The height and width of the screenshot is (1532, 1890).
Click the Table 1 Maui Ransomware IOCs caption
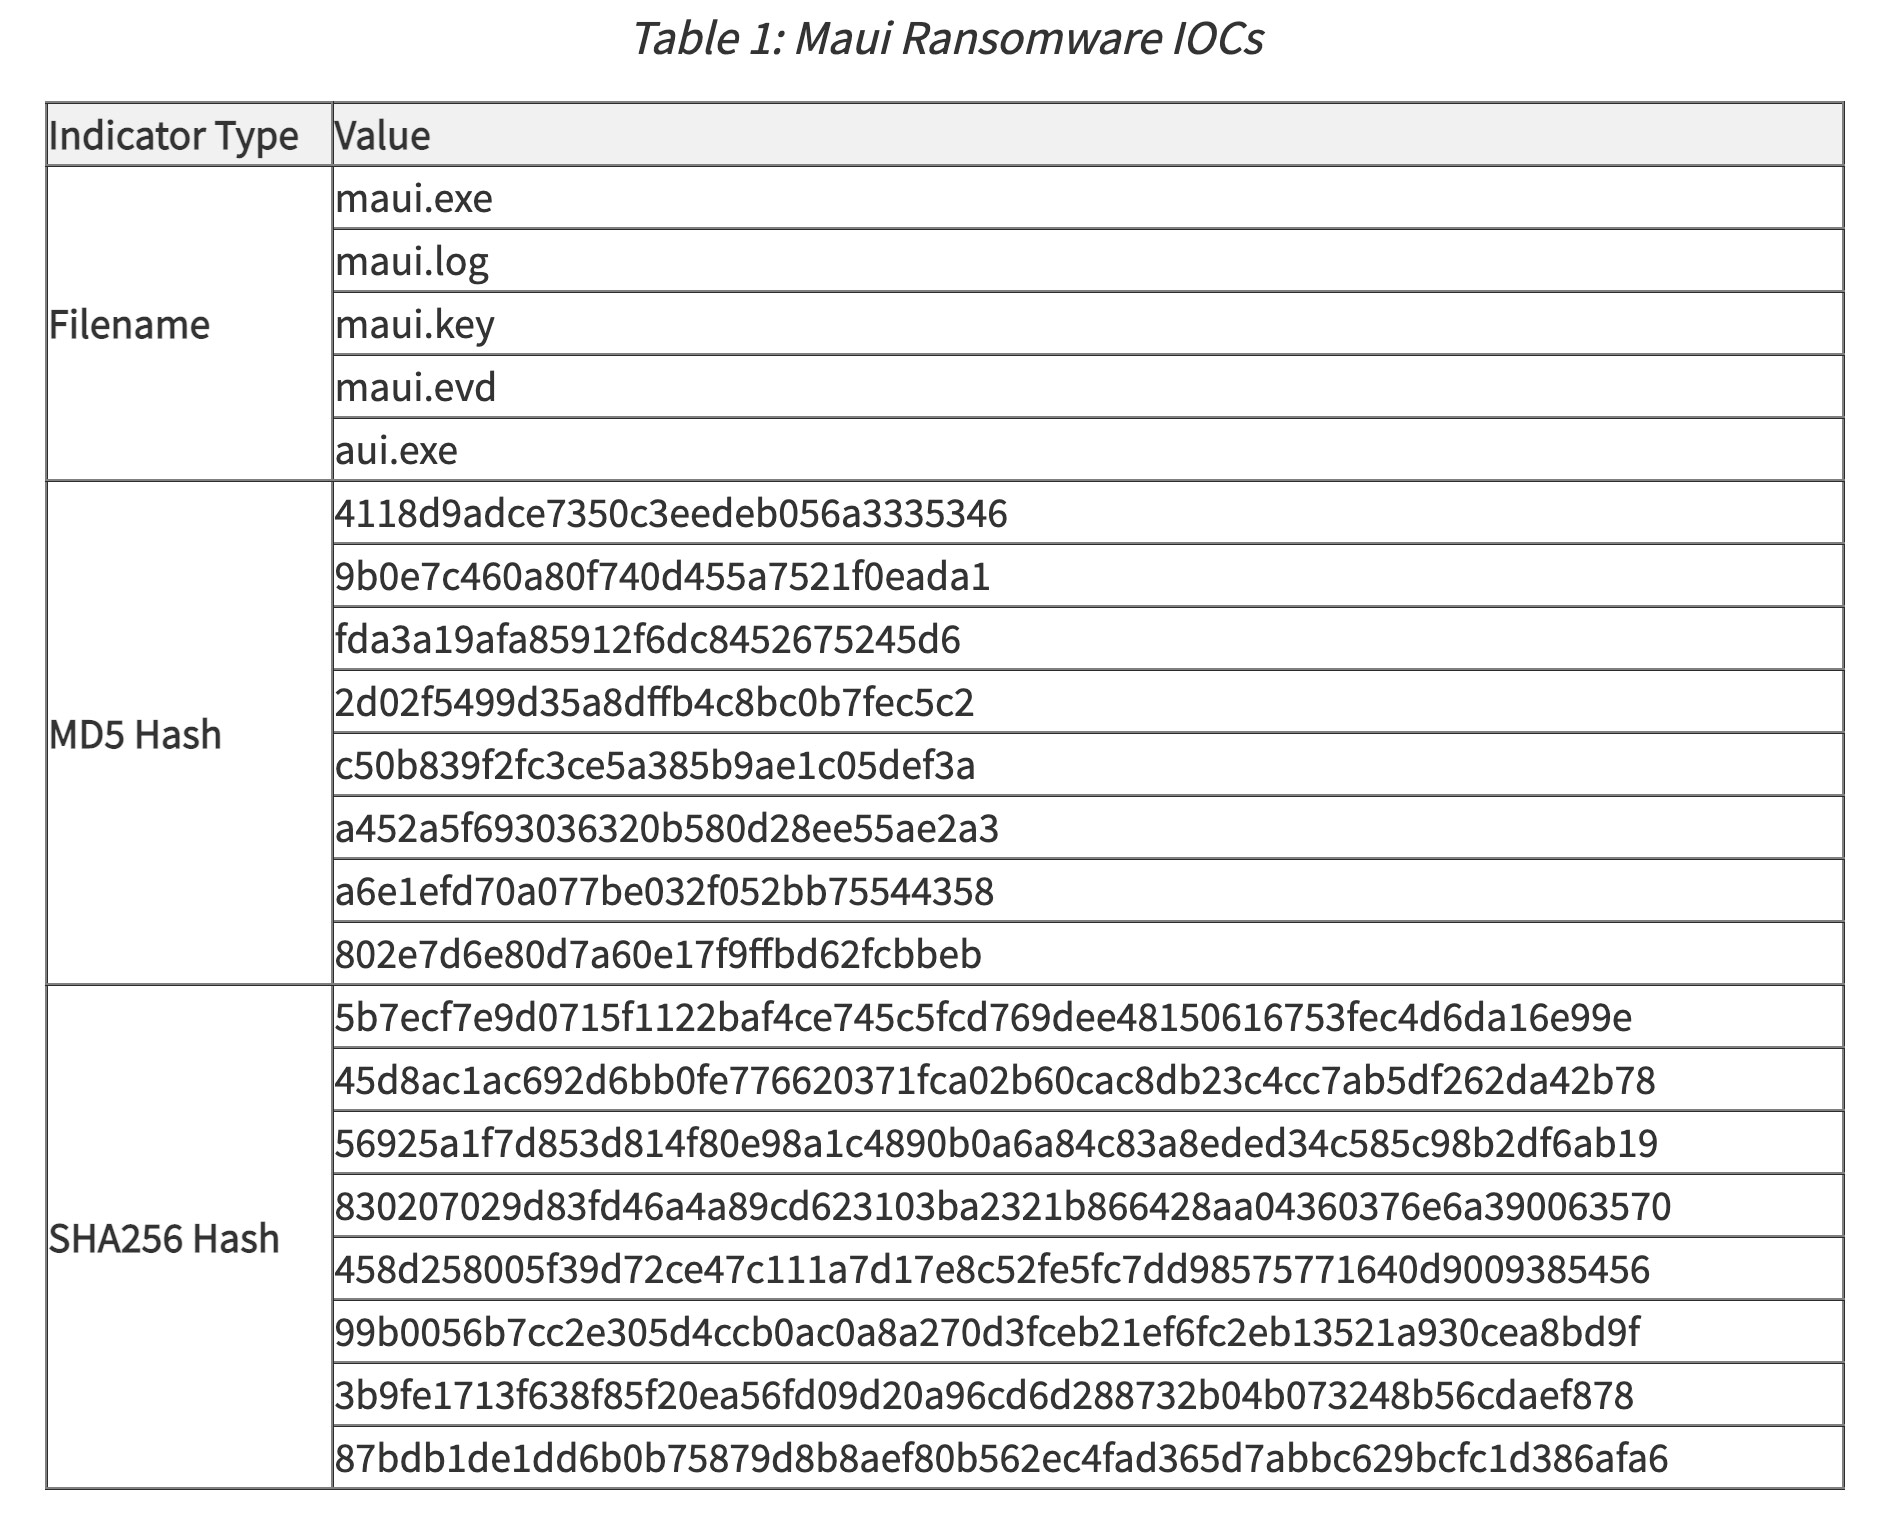[947, 38]
